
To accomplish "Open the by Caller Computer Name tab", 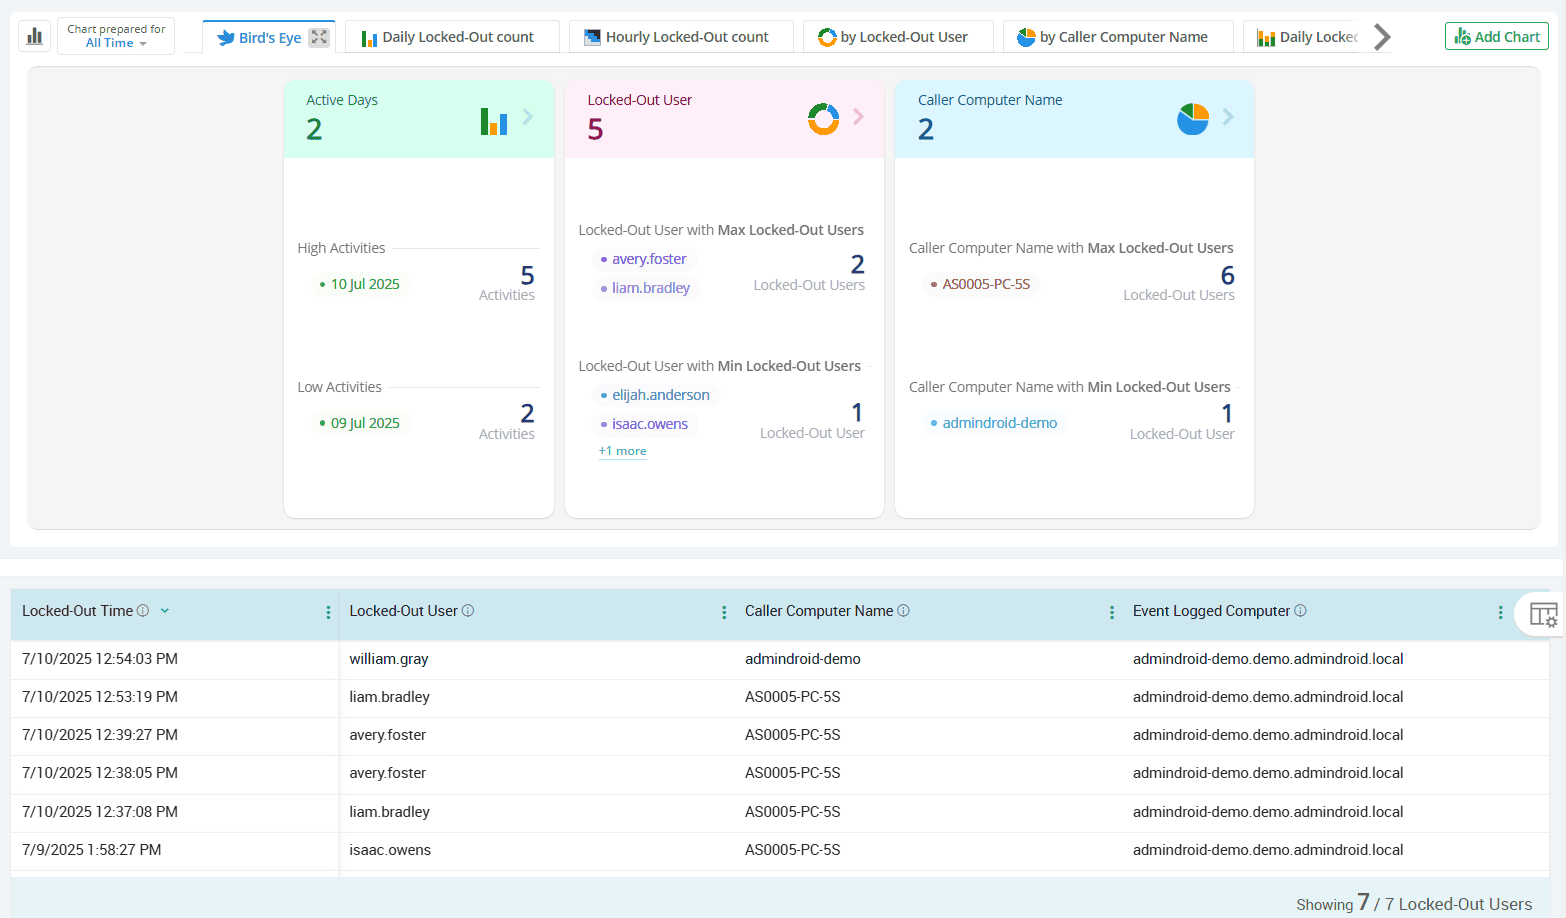I will [x=1112, y=37].
